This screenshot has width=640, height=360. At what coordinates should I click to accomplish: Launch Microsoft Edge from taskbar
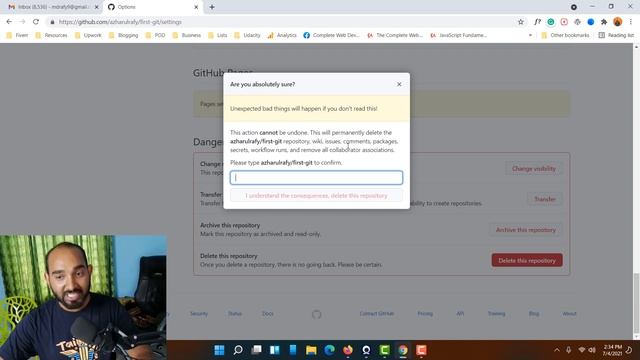(x=329, y=350)
